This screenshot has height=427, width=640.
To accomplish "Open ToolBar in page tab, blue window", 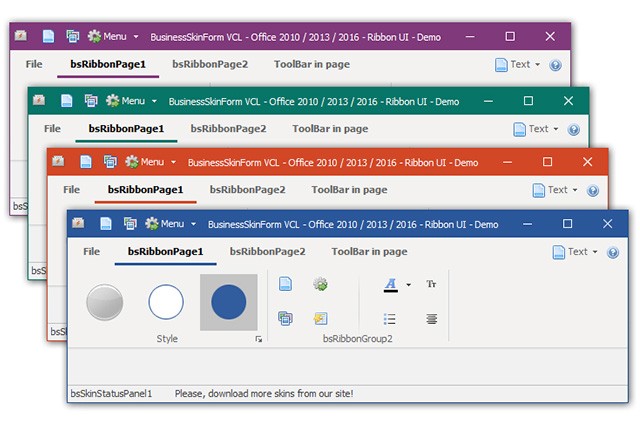I will click(x=369, y=251).
